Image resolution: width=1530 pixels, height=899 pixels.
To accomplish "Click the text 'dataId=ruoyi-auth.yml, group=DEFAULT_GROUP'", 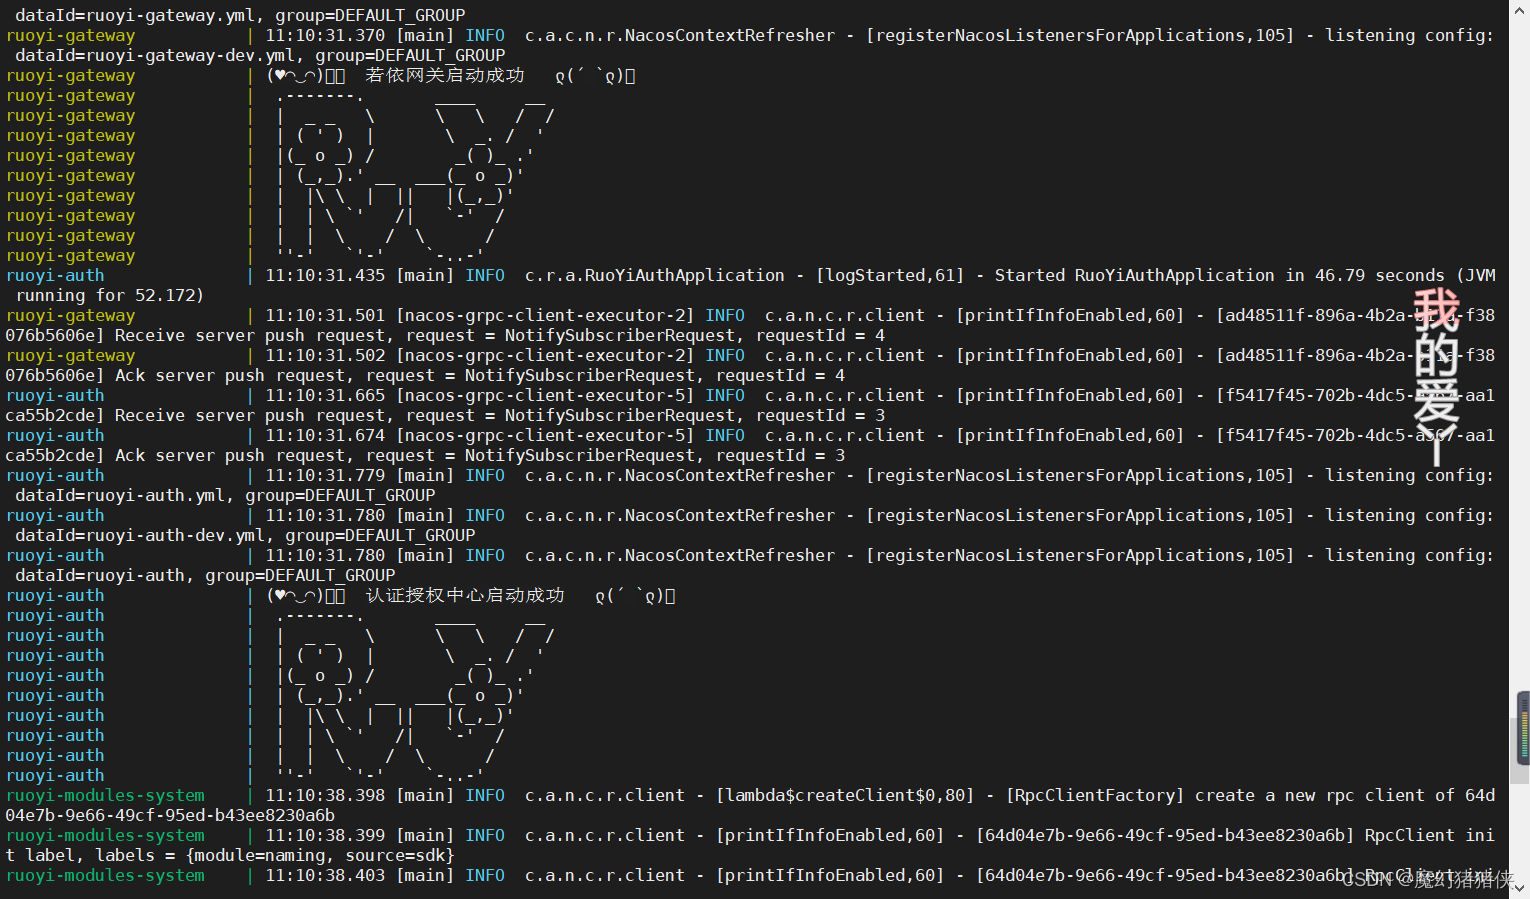I will pos(225,495).
